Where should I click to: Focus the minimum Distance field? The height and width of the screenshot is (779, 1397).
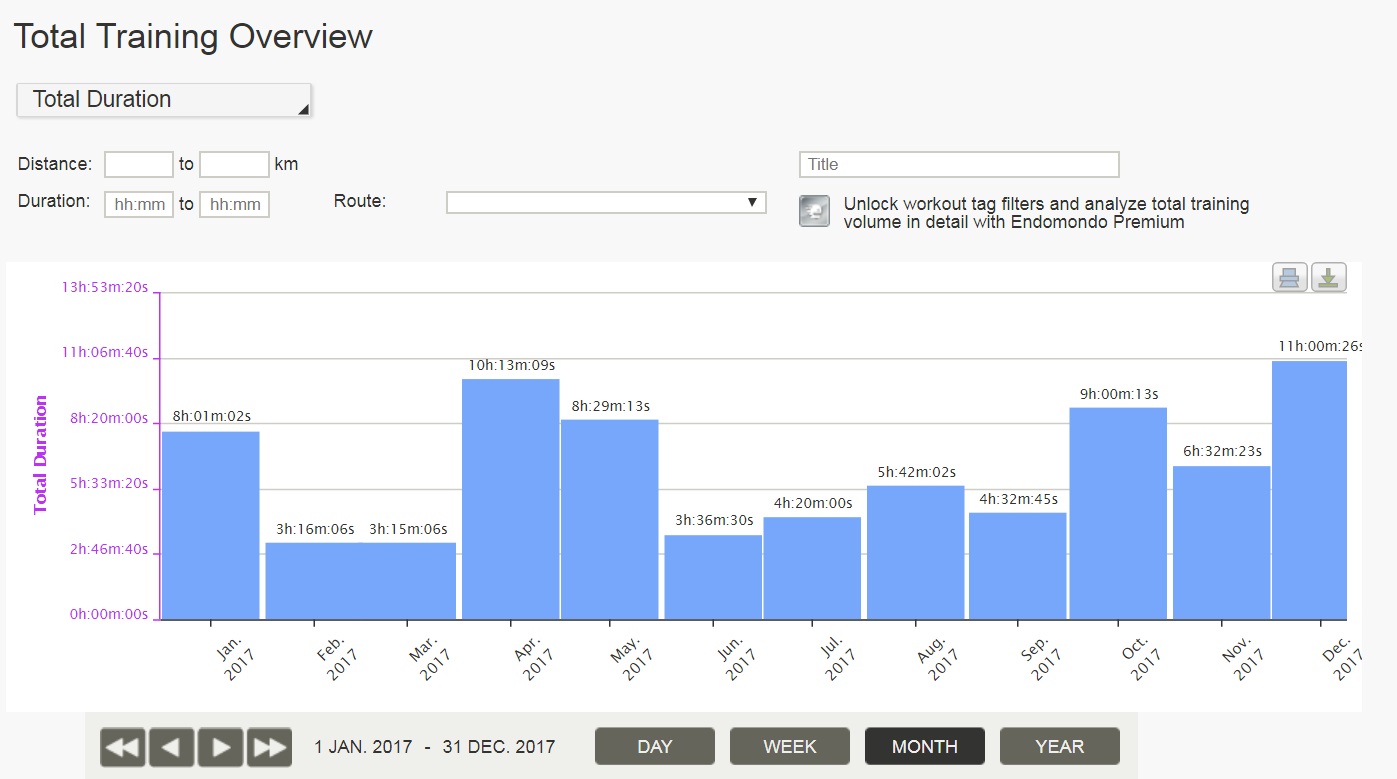coord(139,164)
